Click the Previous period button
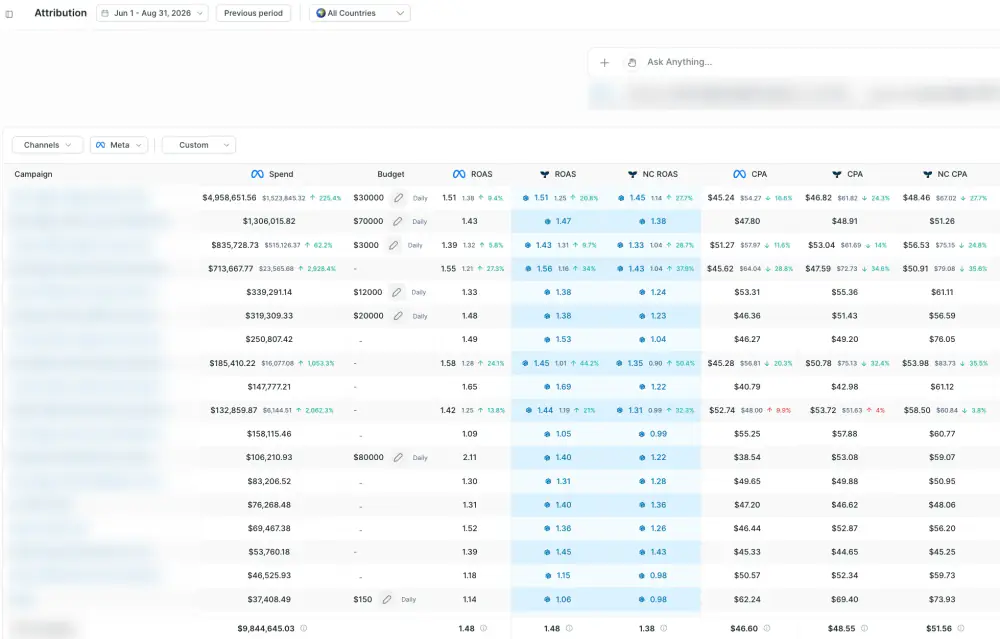1000x639 pixels. pyautogui.click(x=253, y=13)
